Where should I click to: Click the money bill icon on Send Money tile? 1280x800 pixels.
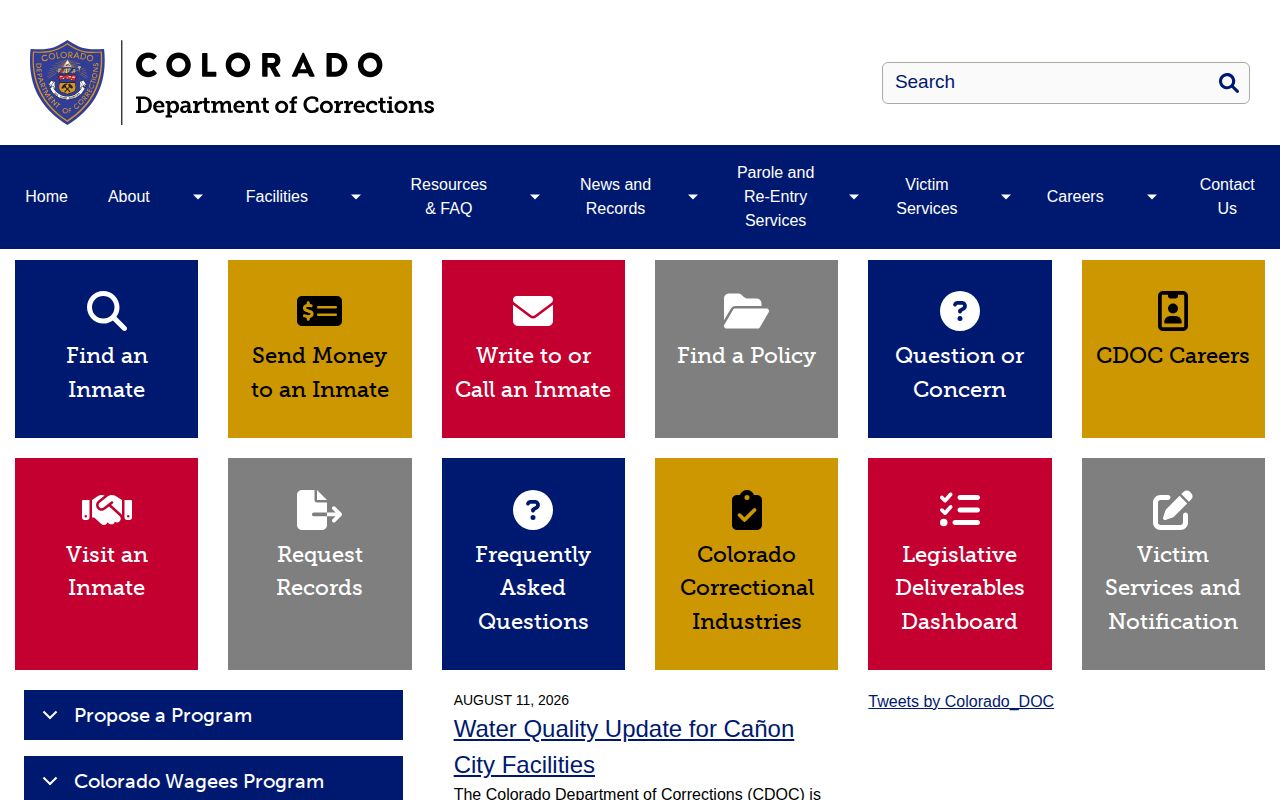click(x=320, y=311)
